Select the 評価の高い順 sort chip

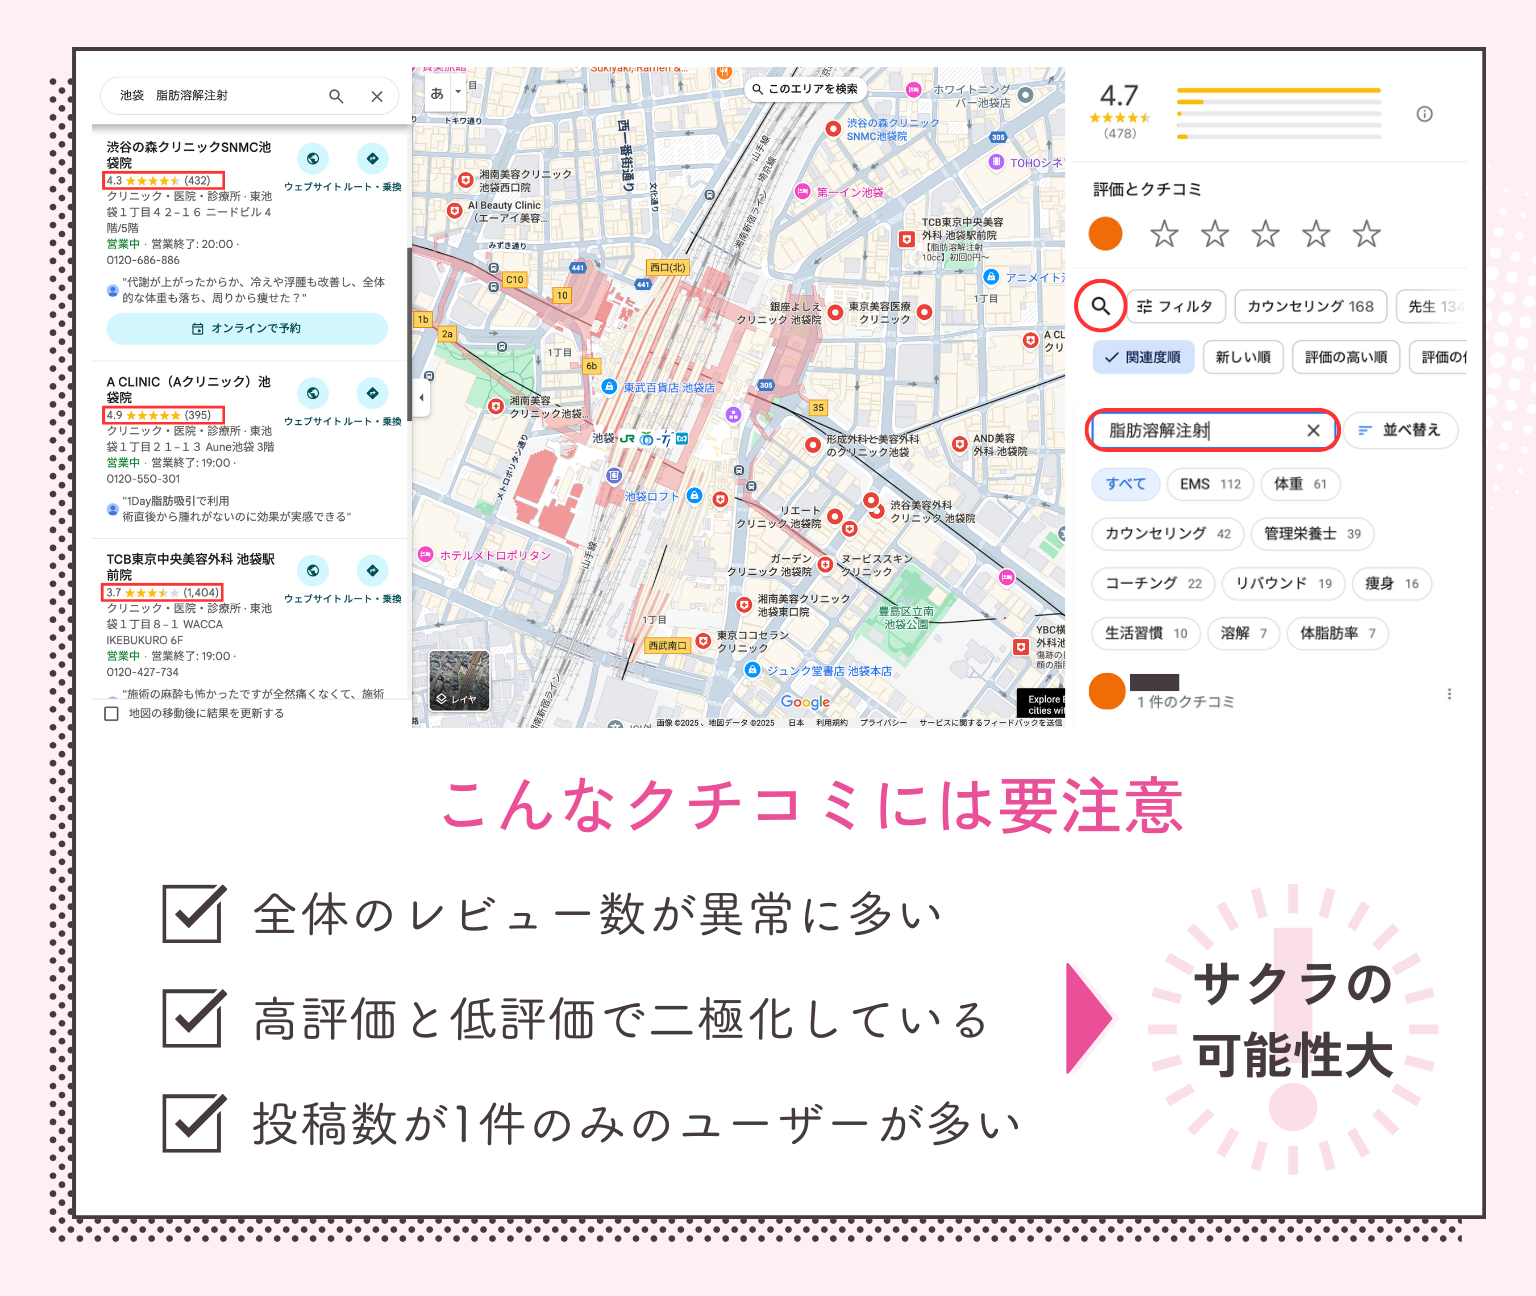click(x=1346, y=357)
